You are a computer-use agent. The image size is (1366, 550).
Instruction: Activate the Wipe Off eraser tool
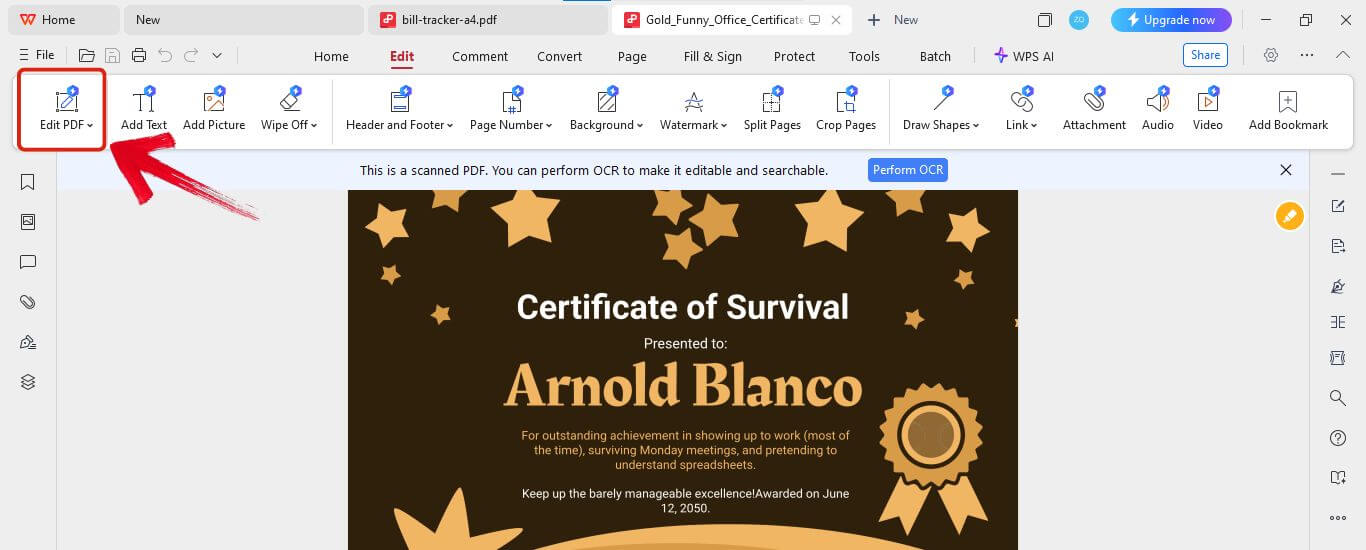tap(289, 109)
